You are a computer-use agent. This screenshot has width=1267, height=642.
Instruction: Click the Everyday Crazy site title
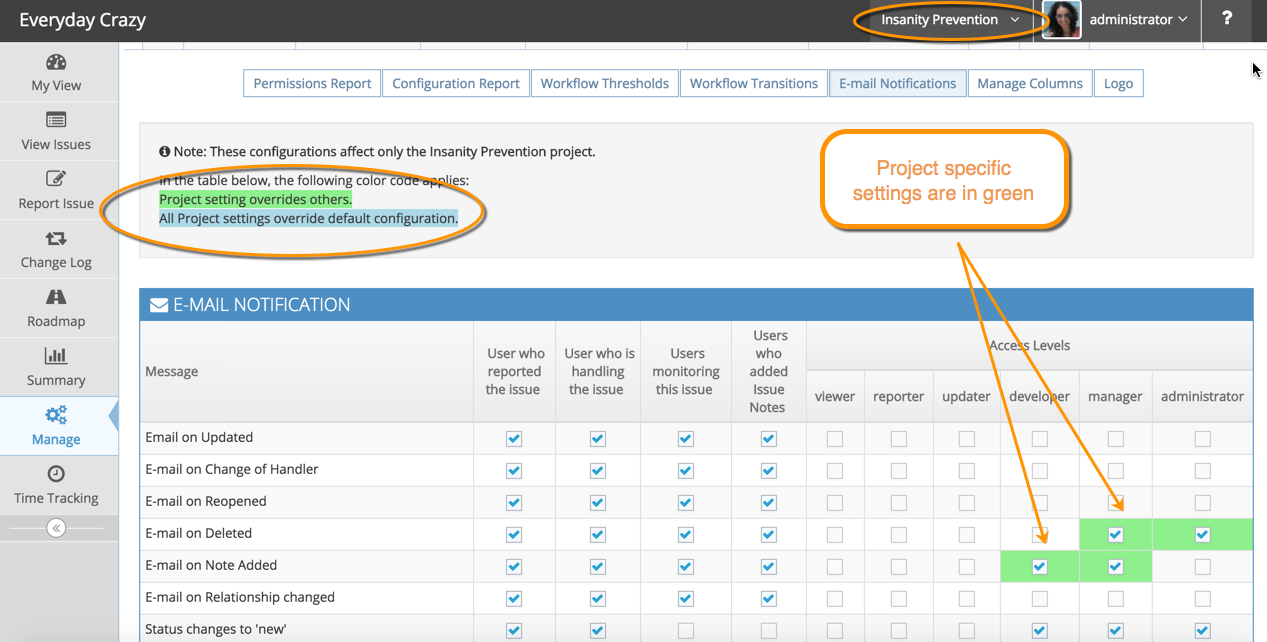(x=82, y=20)
